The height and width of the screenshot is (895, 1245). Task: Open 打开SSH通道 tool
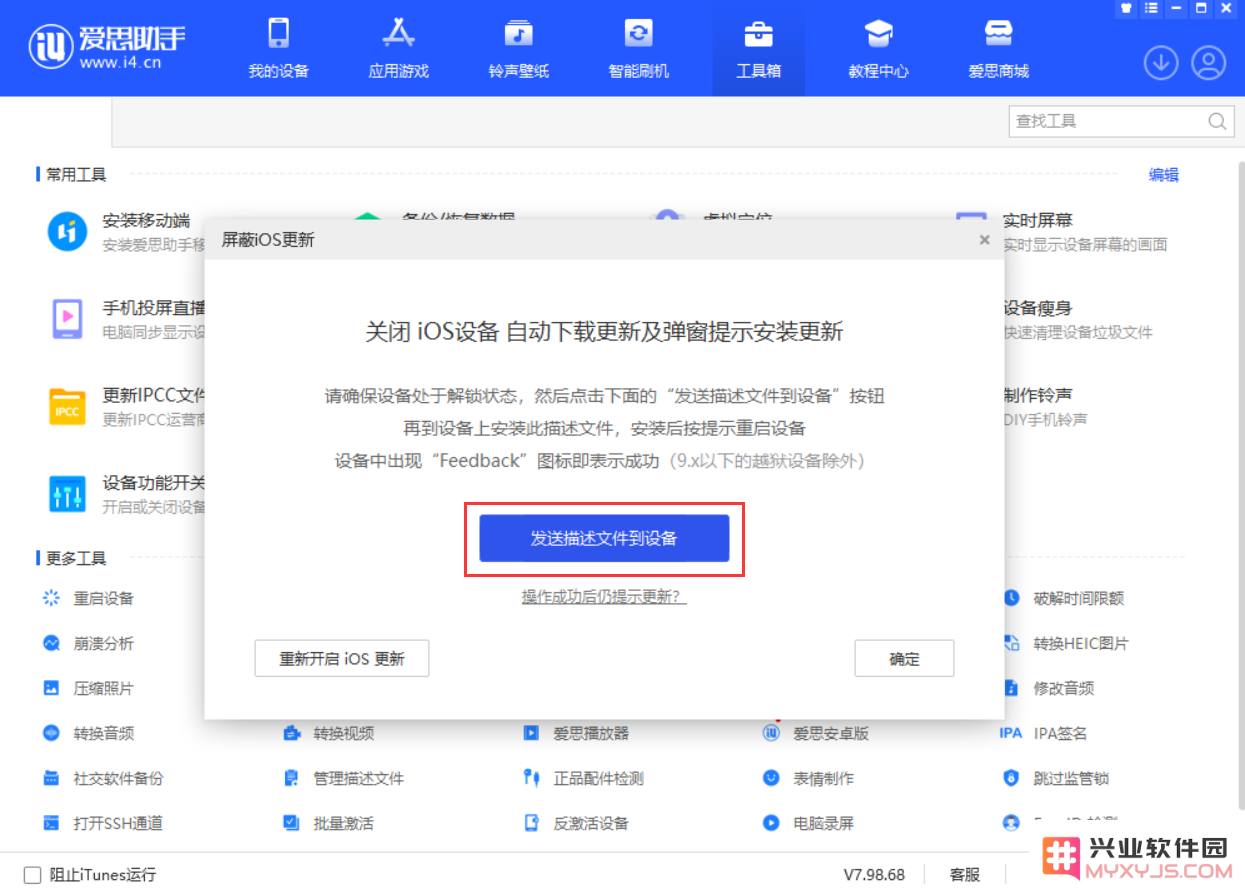103,823
